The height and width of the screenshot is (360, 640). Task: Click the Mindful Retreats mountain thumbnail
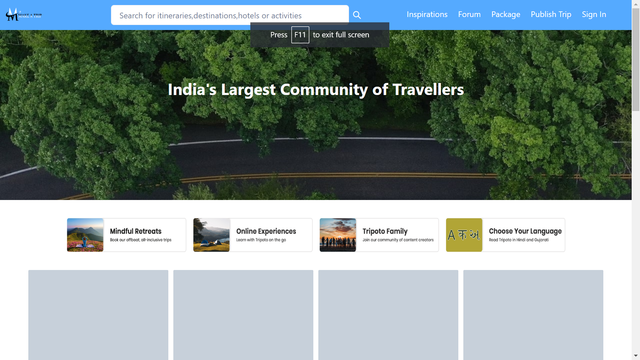point(85,235)
